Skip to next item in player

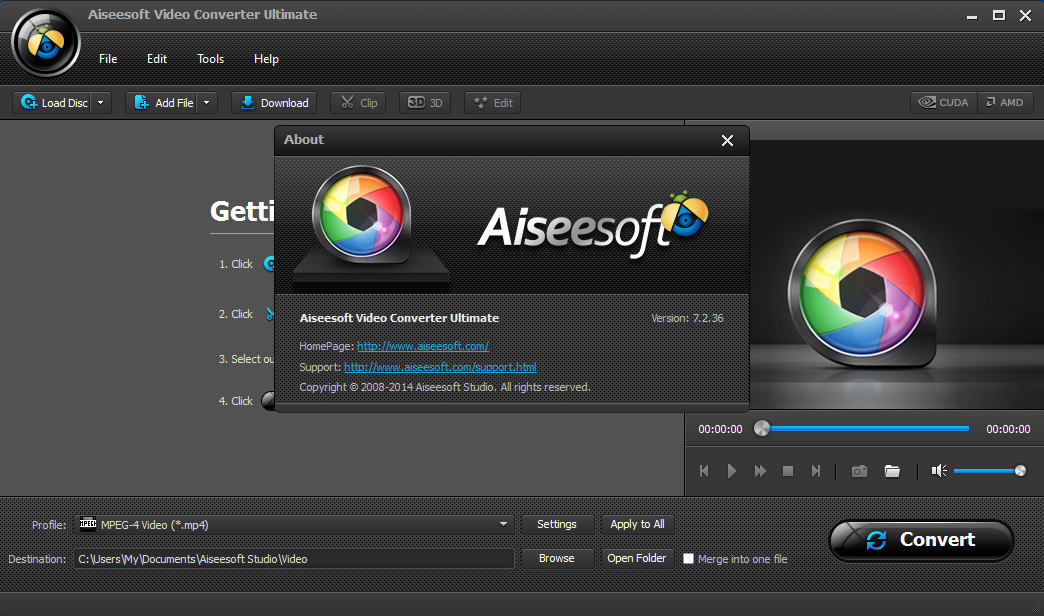pos(816,471)
